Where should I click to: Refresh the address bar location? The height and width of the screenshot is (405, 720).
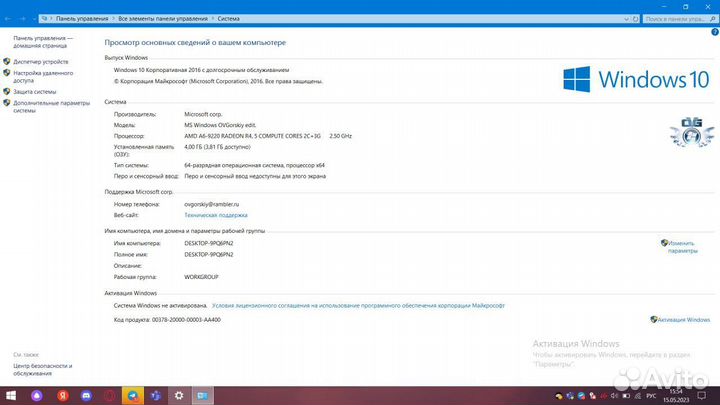point(636,19)
